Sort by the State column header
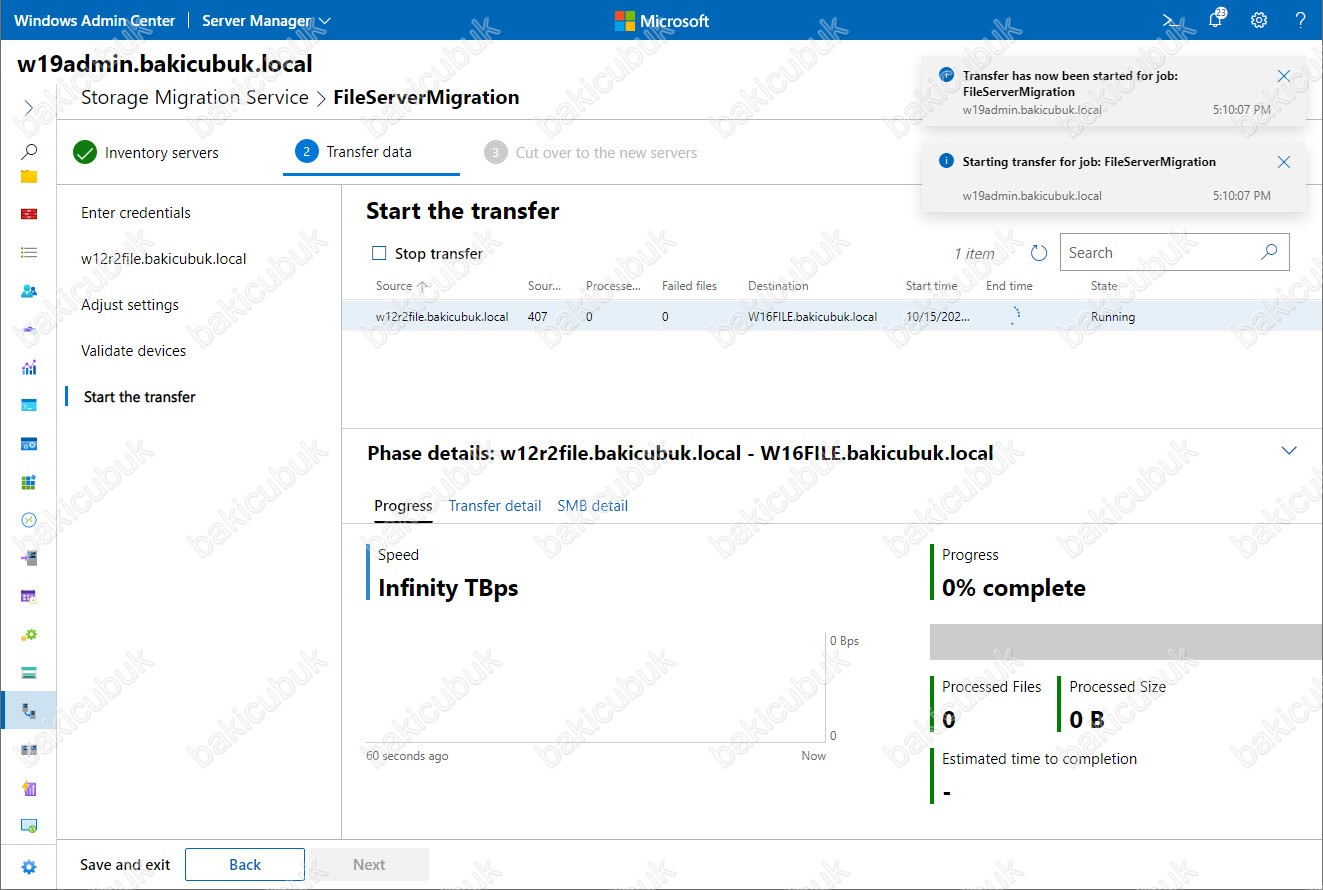 (1104, 286)
